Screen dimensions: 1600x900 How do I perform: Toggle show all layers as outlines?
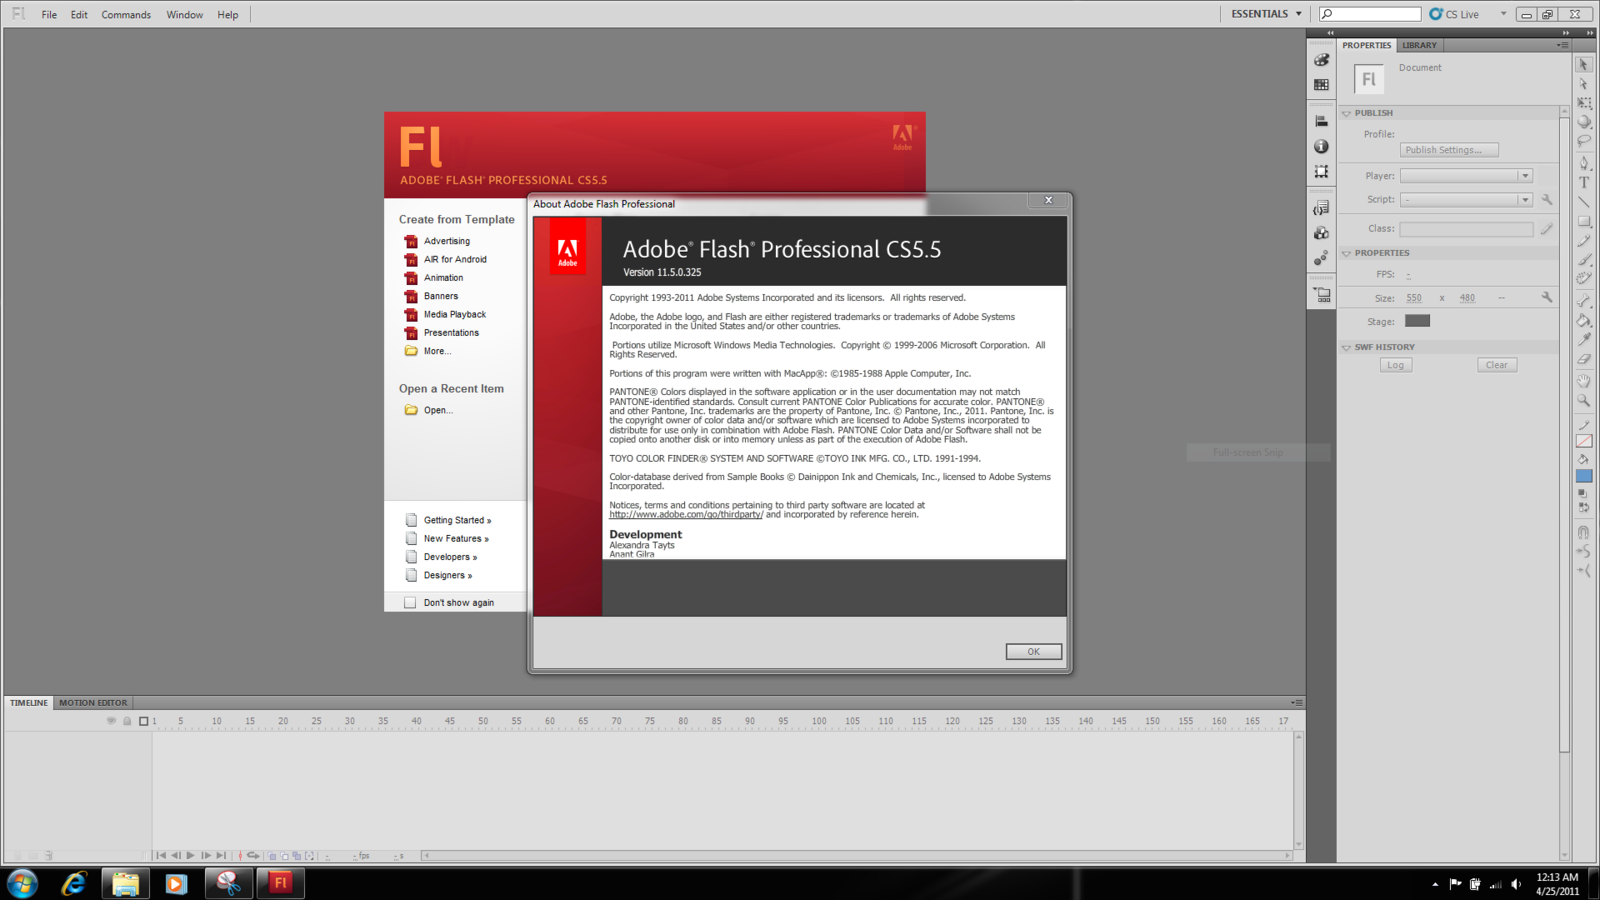tap(143, 721)
